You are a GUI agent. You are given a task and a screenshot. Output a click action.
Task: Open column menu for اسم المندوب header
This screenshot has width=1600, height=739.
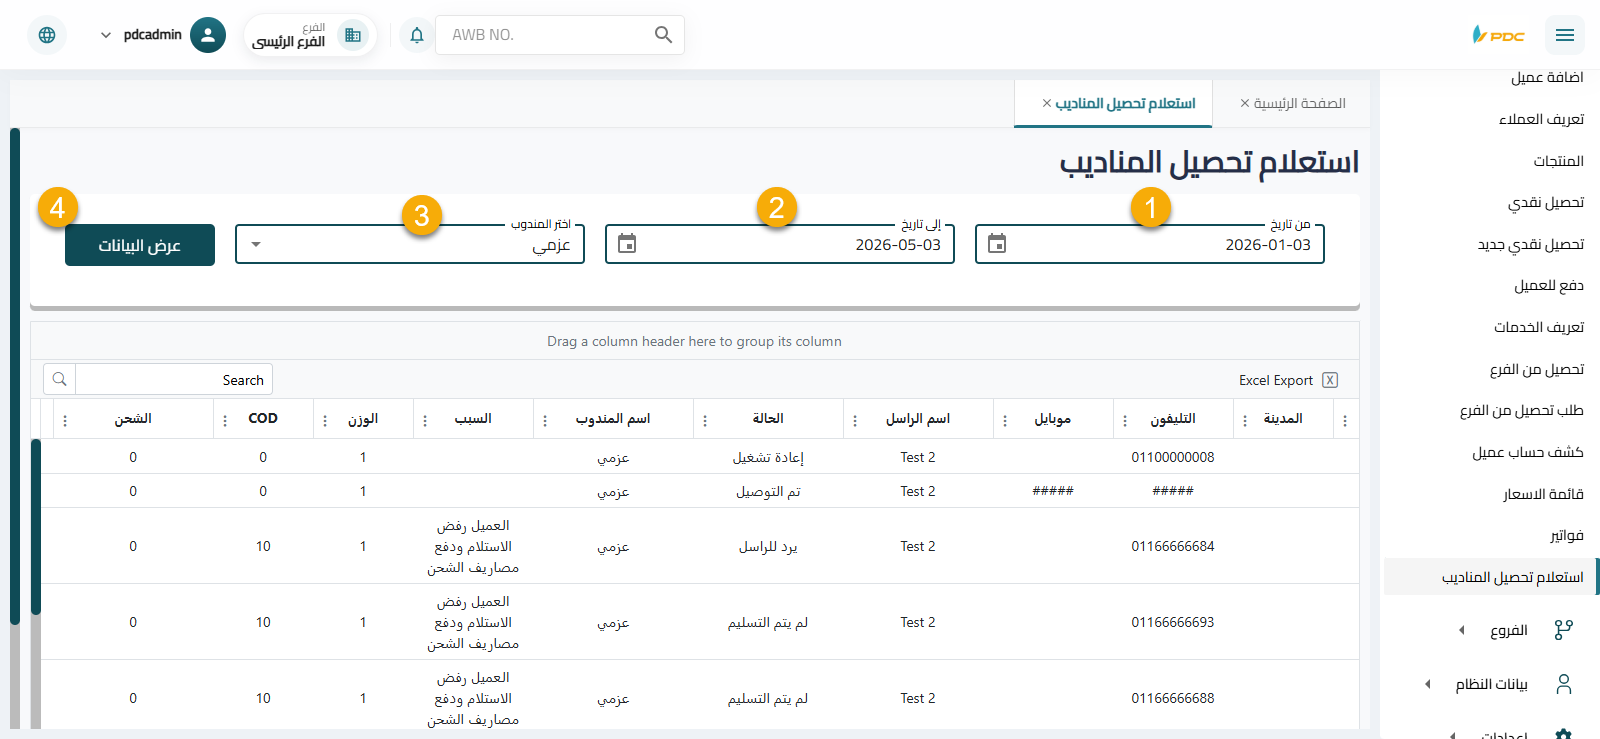coord(545,420)
